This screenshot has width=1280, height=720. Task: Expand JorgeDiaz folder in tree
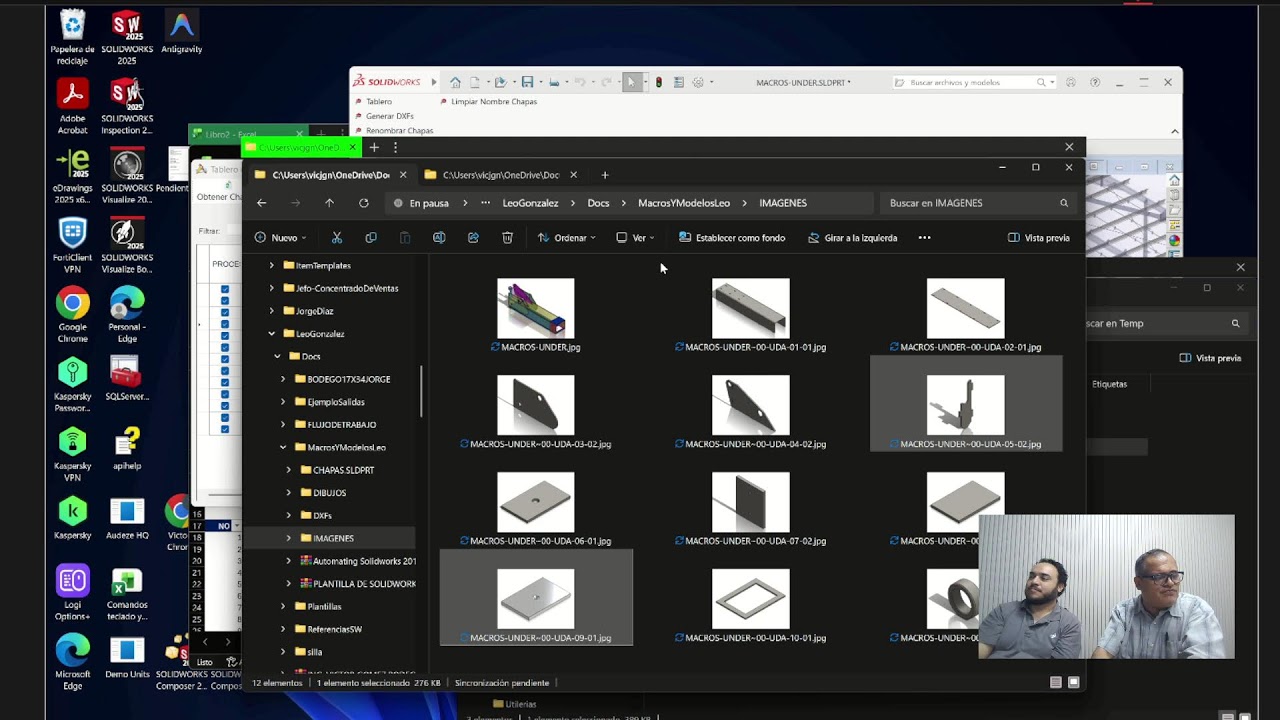point(271,311)
